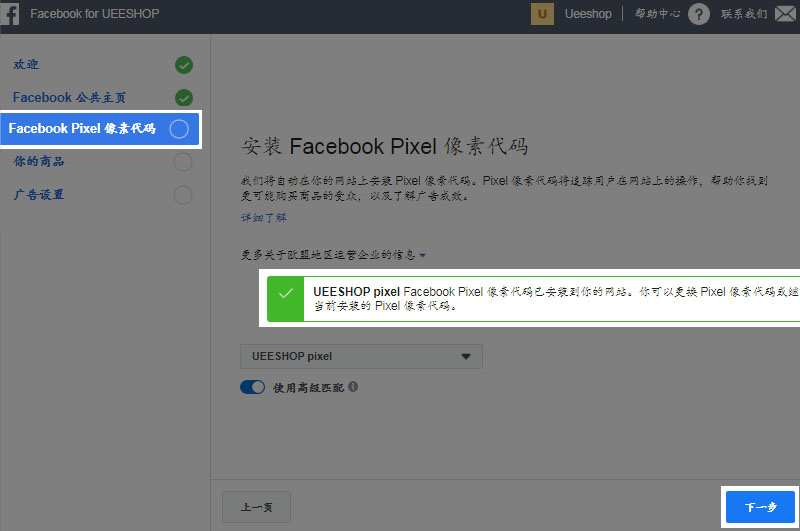Toggle the 使用高级匹配 switch
The height and width of the screenshot is (531, 800).
pyautogui.click(x=253, y=387)
